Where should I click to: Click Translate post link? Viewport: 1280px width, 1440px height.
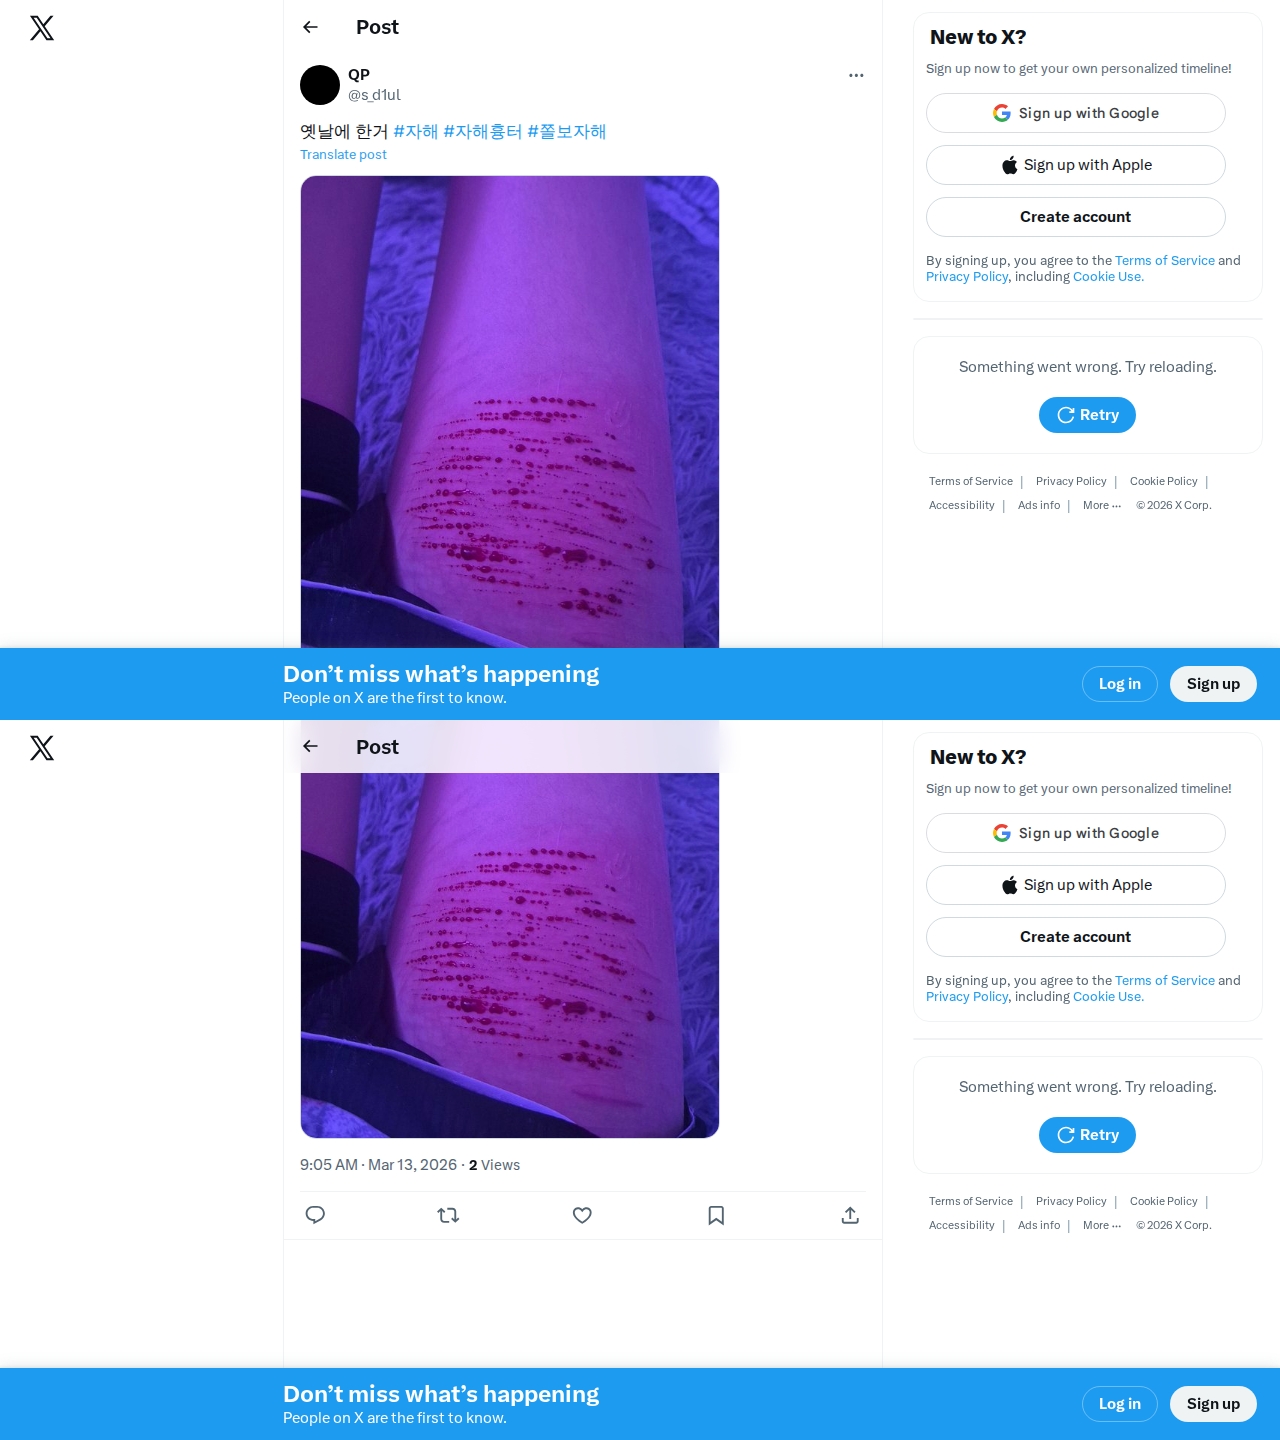(x=343, y=154)
